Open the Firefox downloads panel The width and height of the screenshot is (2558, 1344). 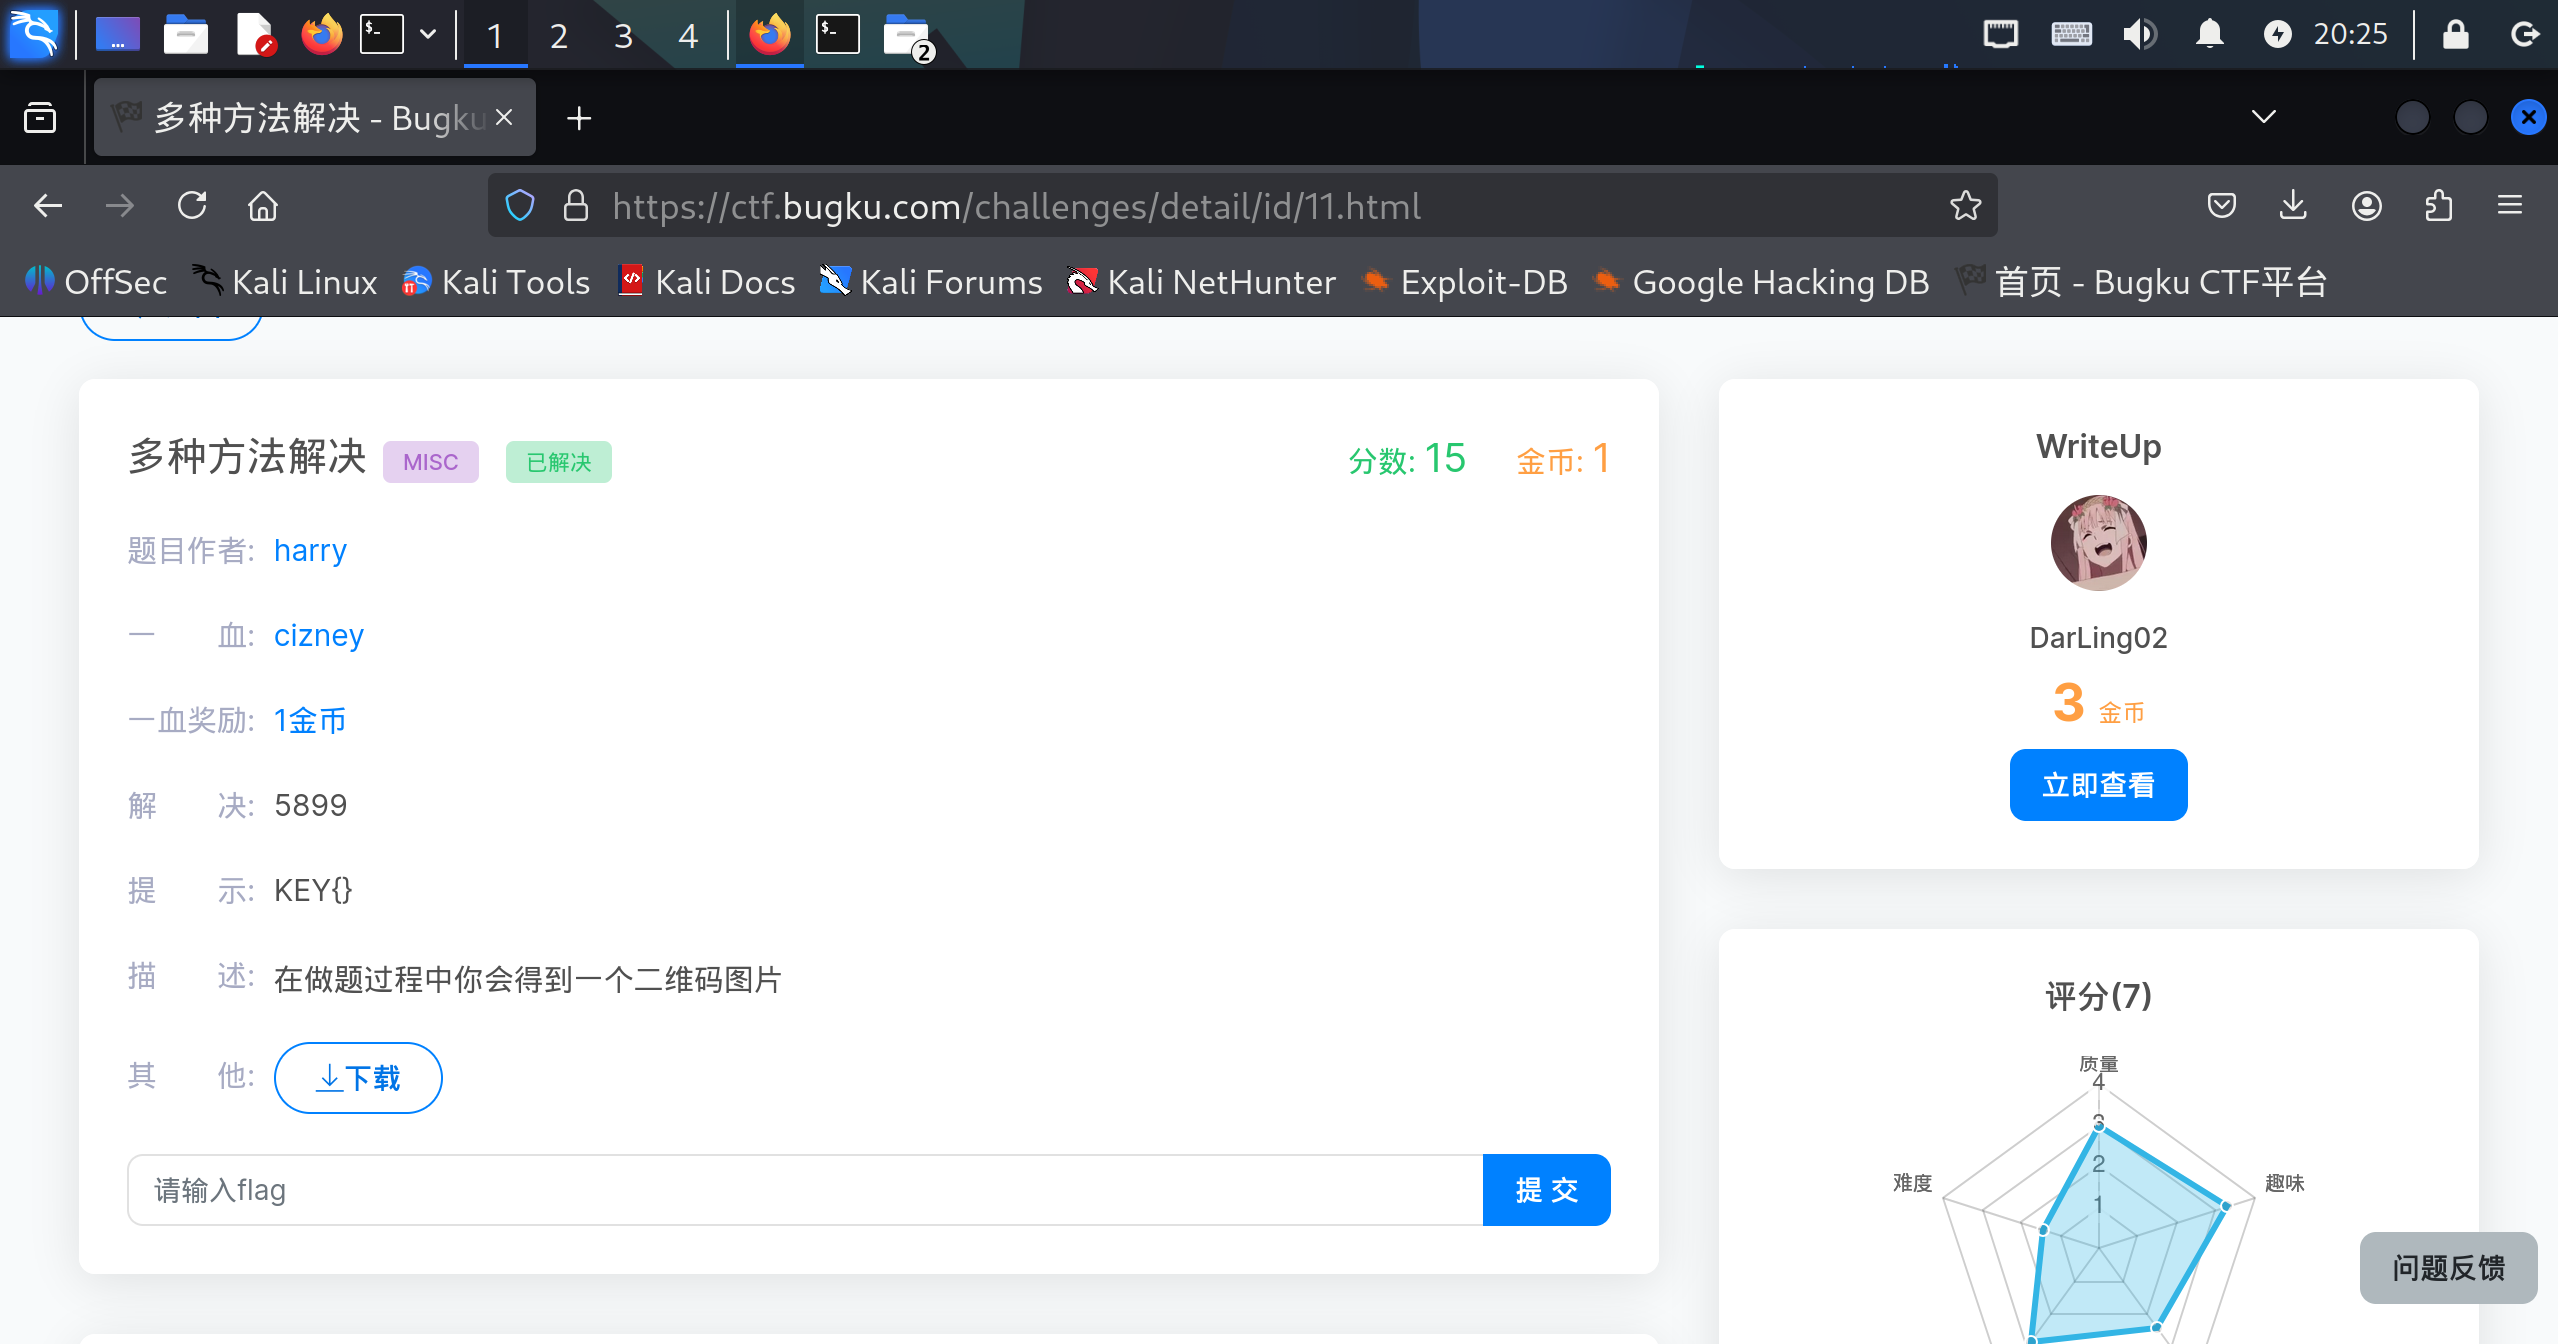point(2293,206)
